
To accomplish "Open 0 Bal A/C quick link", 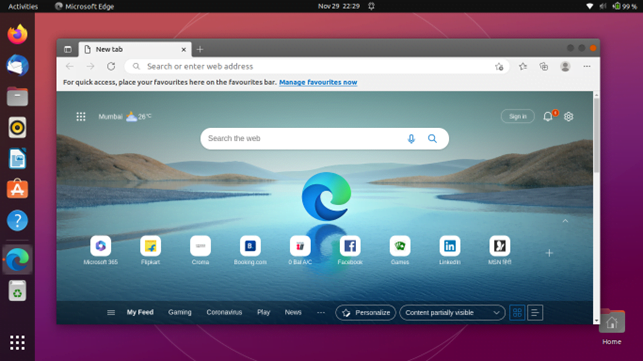I will coord(300,250).
